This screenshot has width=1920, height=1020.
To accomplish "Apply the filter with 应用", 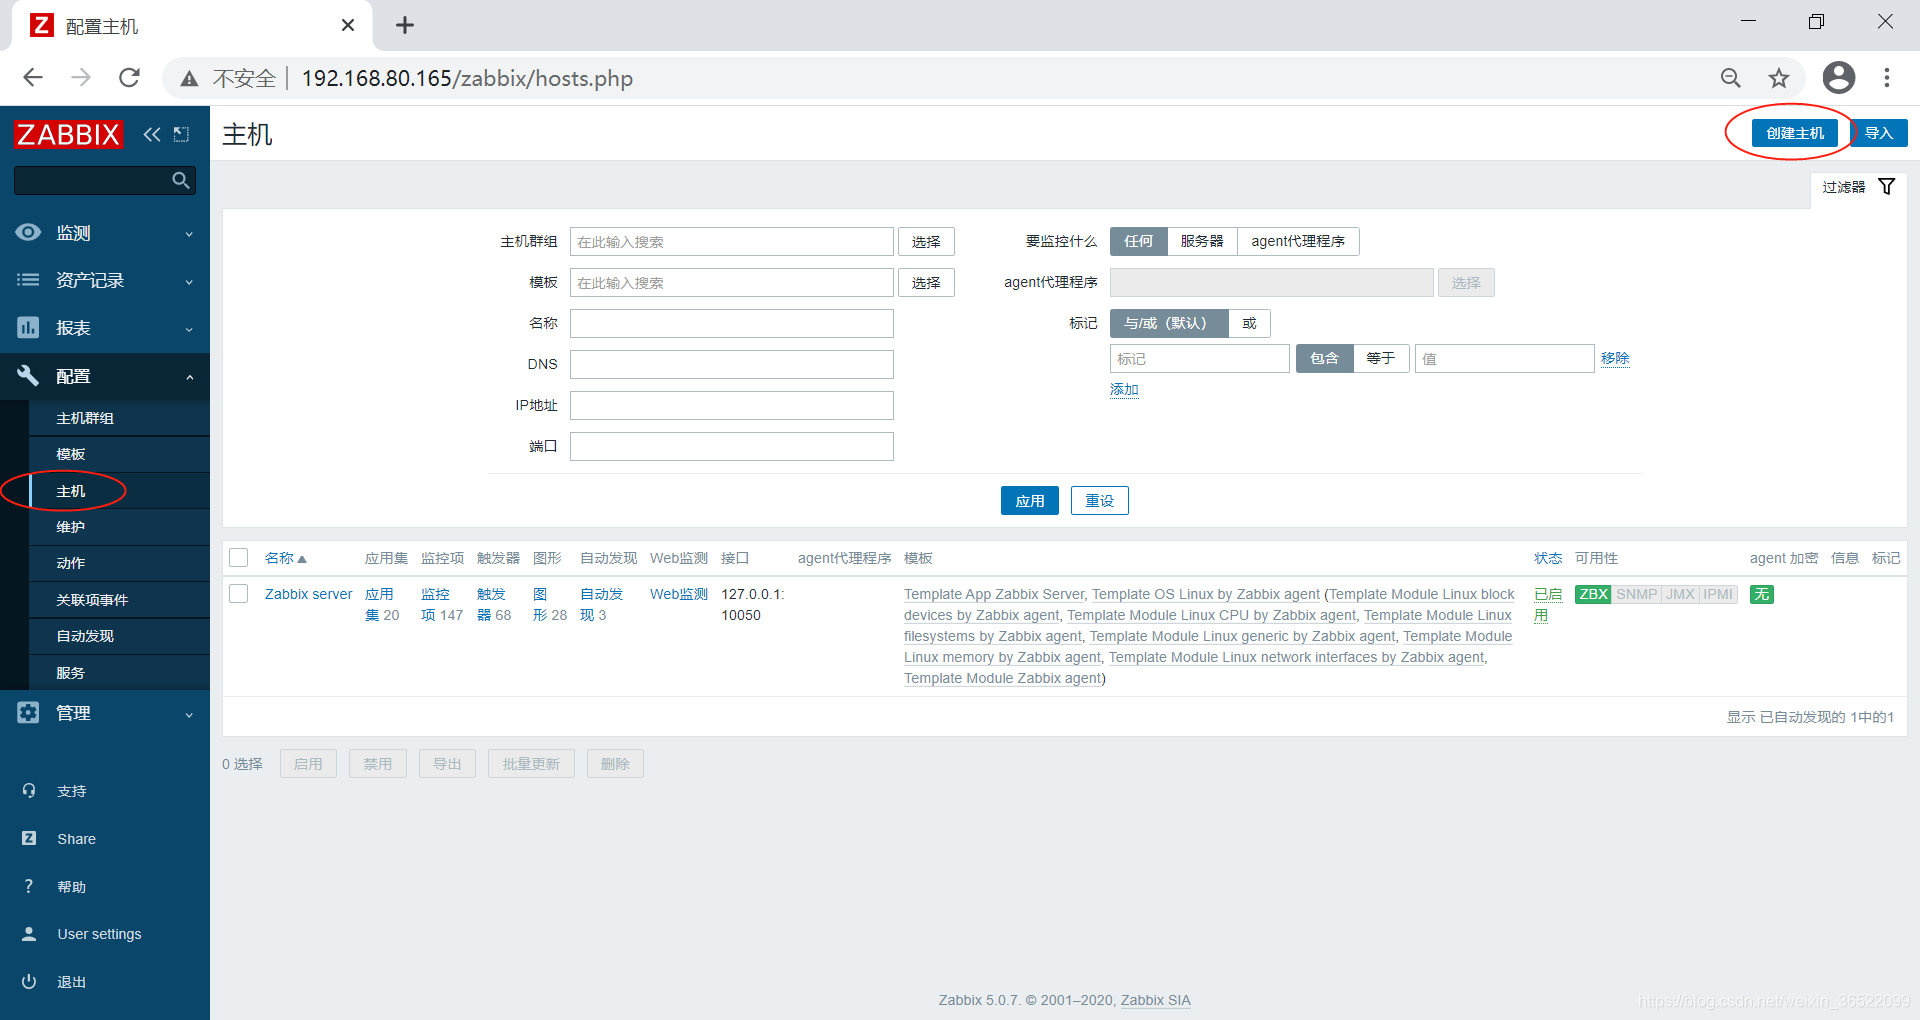I will point(1030,501).
